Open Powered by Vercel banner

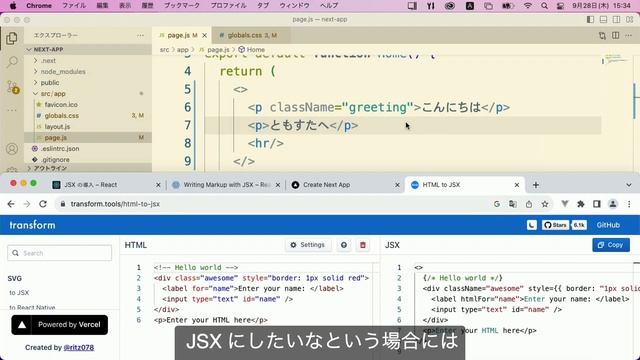(60, 325)
